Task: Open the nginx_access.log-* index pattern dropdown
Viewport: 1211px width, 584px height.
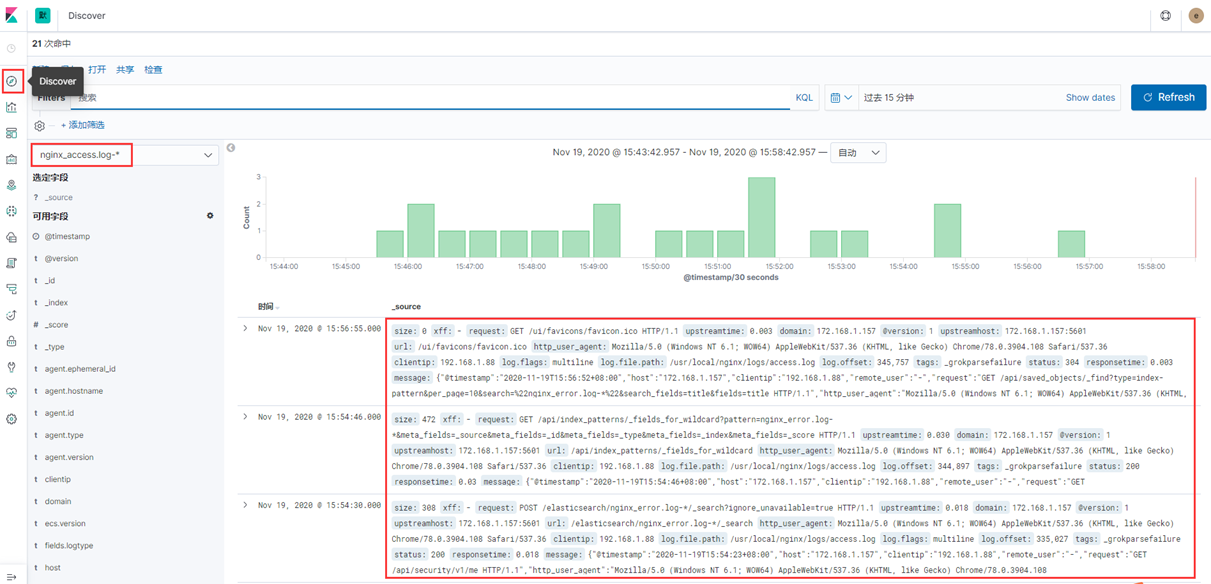Action: (124, 155)
